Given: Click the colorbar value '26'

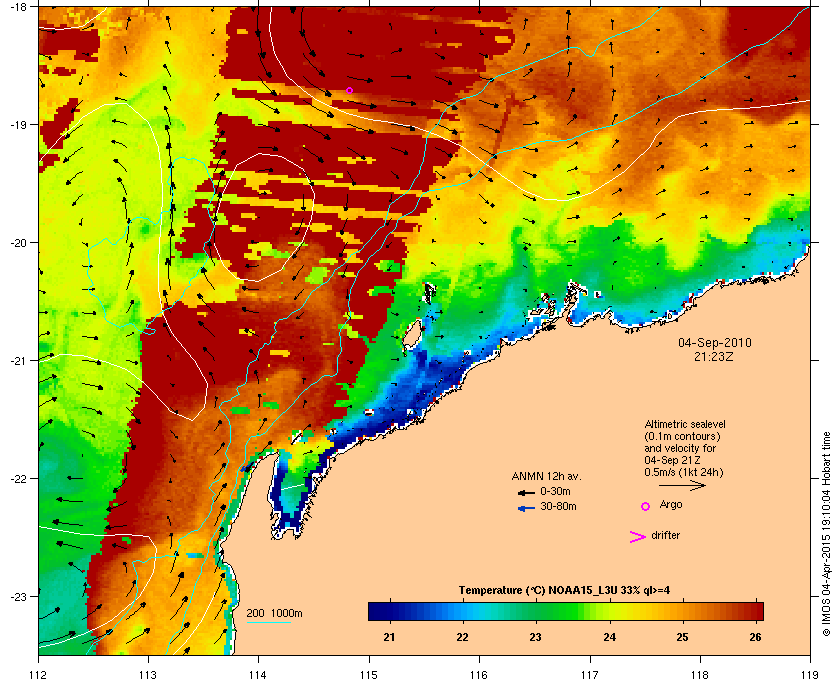Looking at the screenshot, I should (x=755, y=637).
